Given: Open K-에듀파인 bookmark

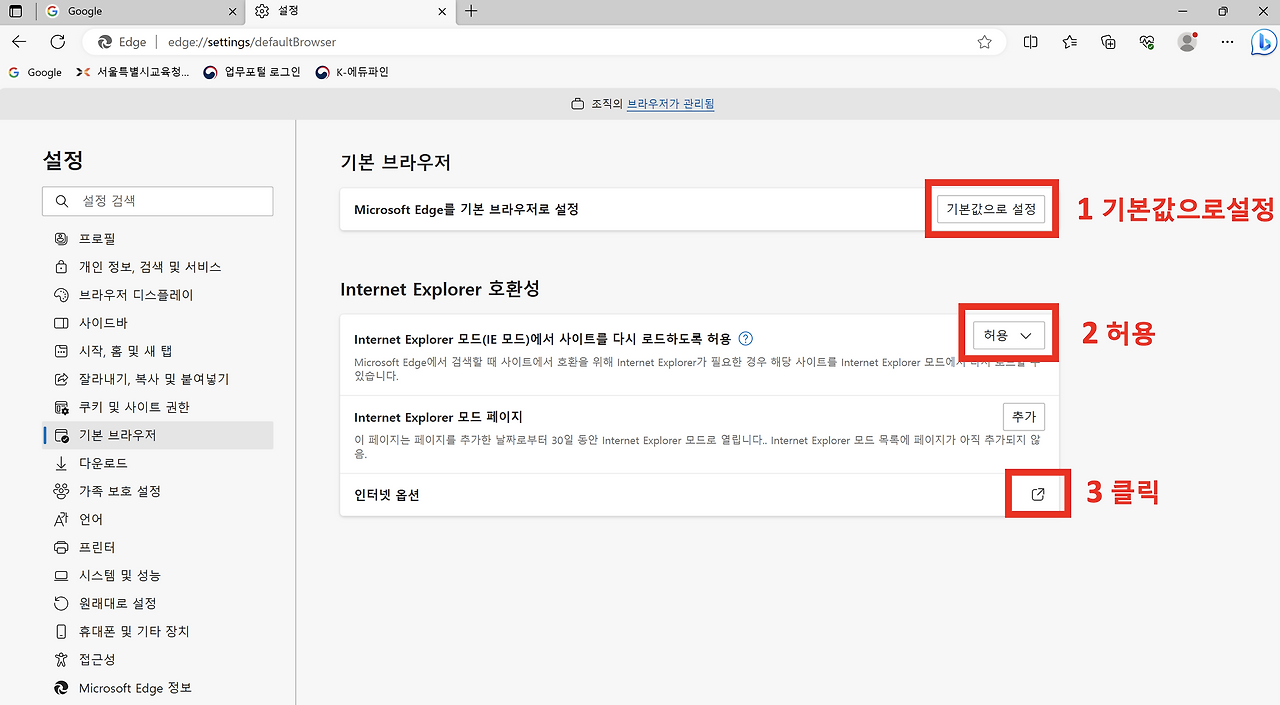Looking at the screenshot, I should pos(352,72).
